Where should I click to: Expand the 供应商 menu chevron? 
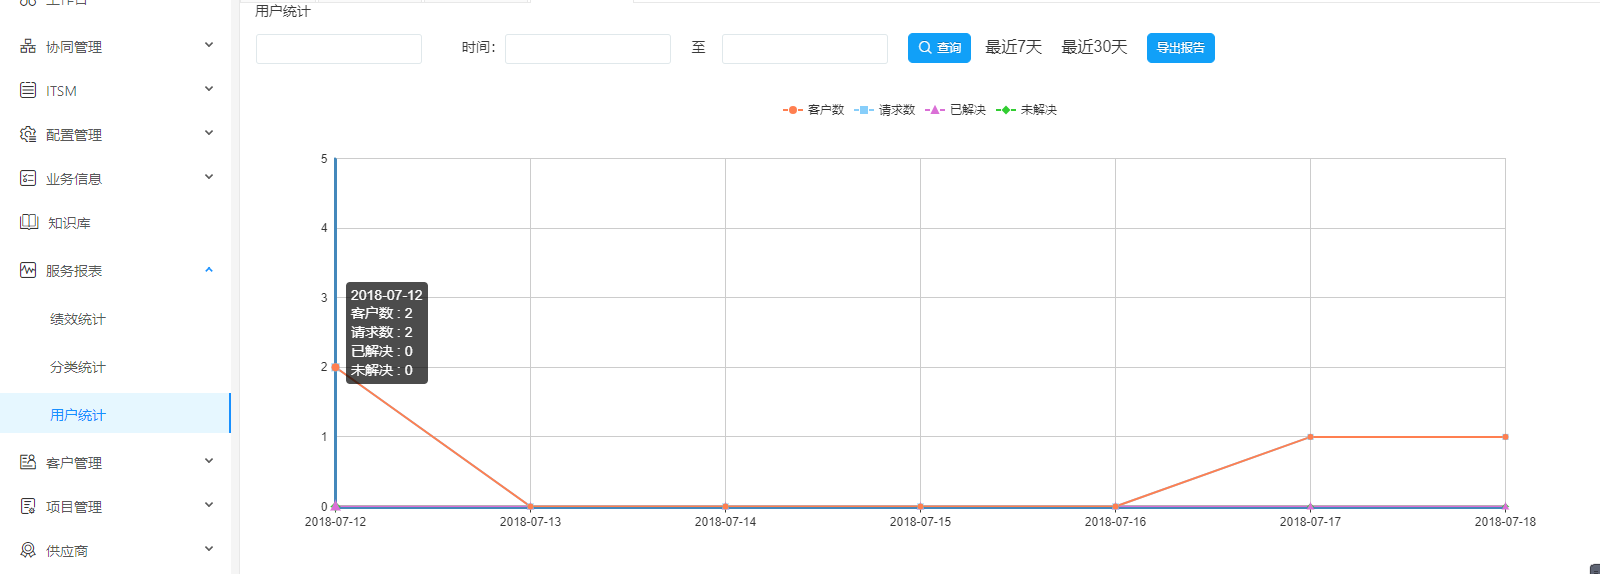coord(209,549)
